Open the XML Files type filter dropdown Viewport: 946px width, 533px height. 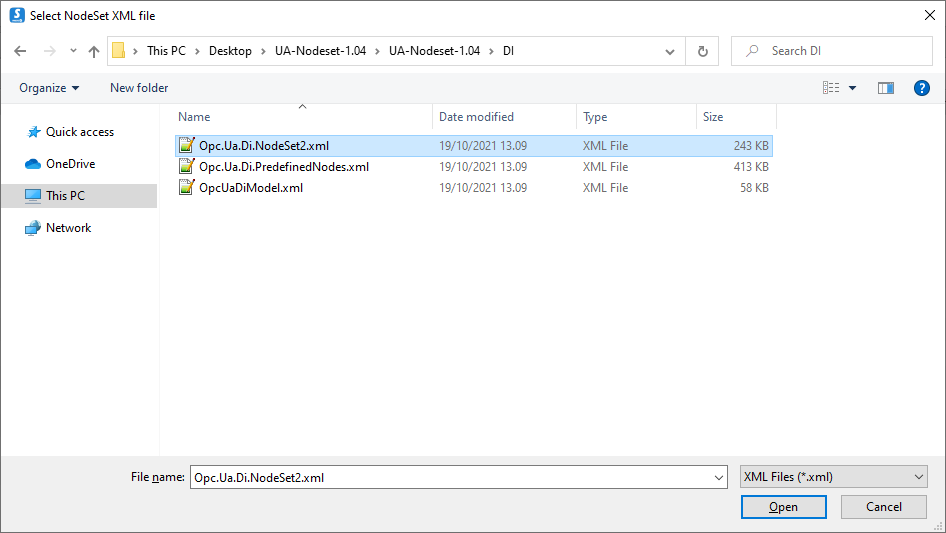click(834, 477)
